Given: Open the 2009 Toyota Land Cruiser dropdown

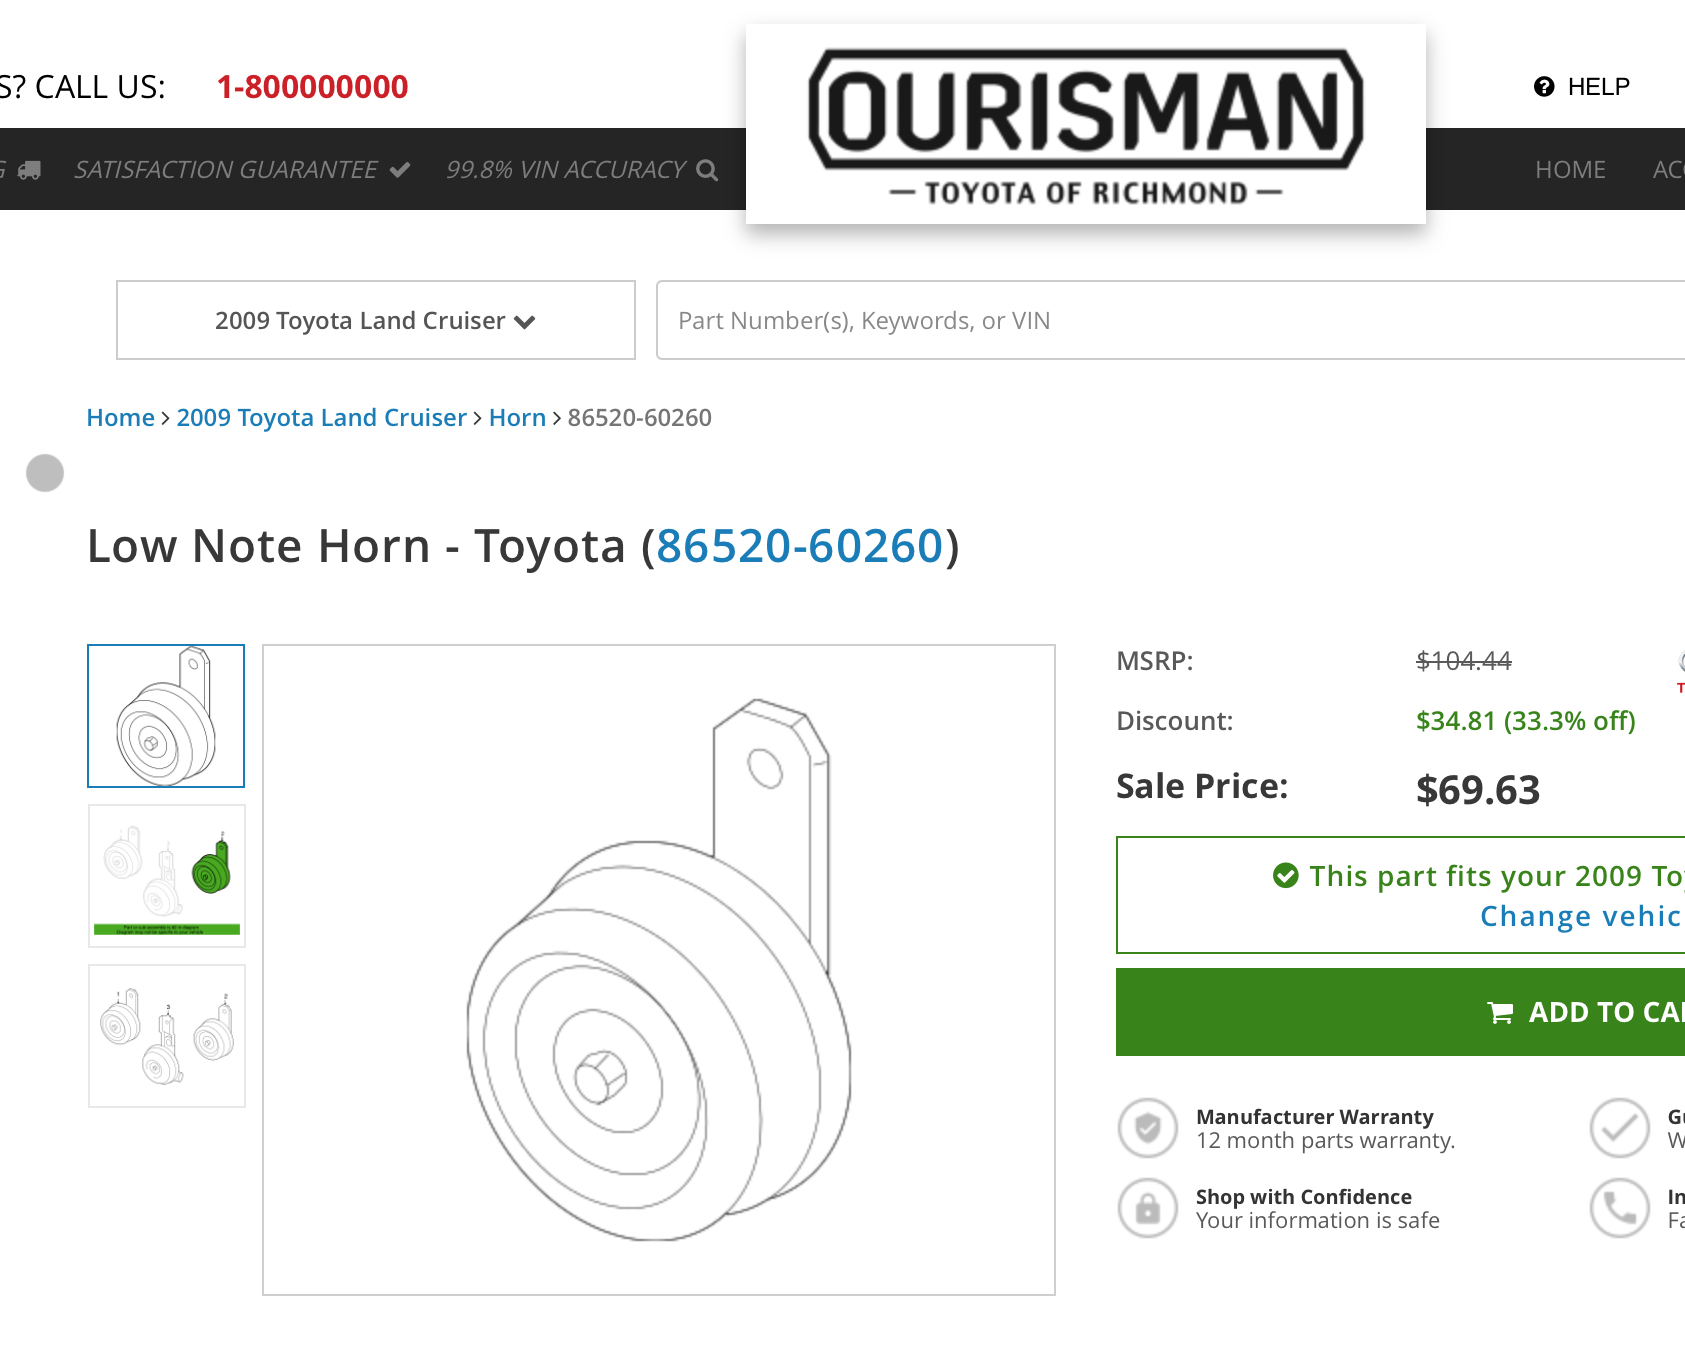Looking at the screenshot, I should coord(376,320).
